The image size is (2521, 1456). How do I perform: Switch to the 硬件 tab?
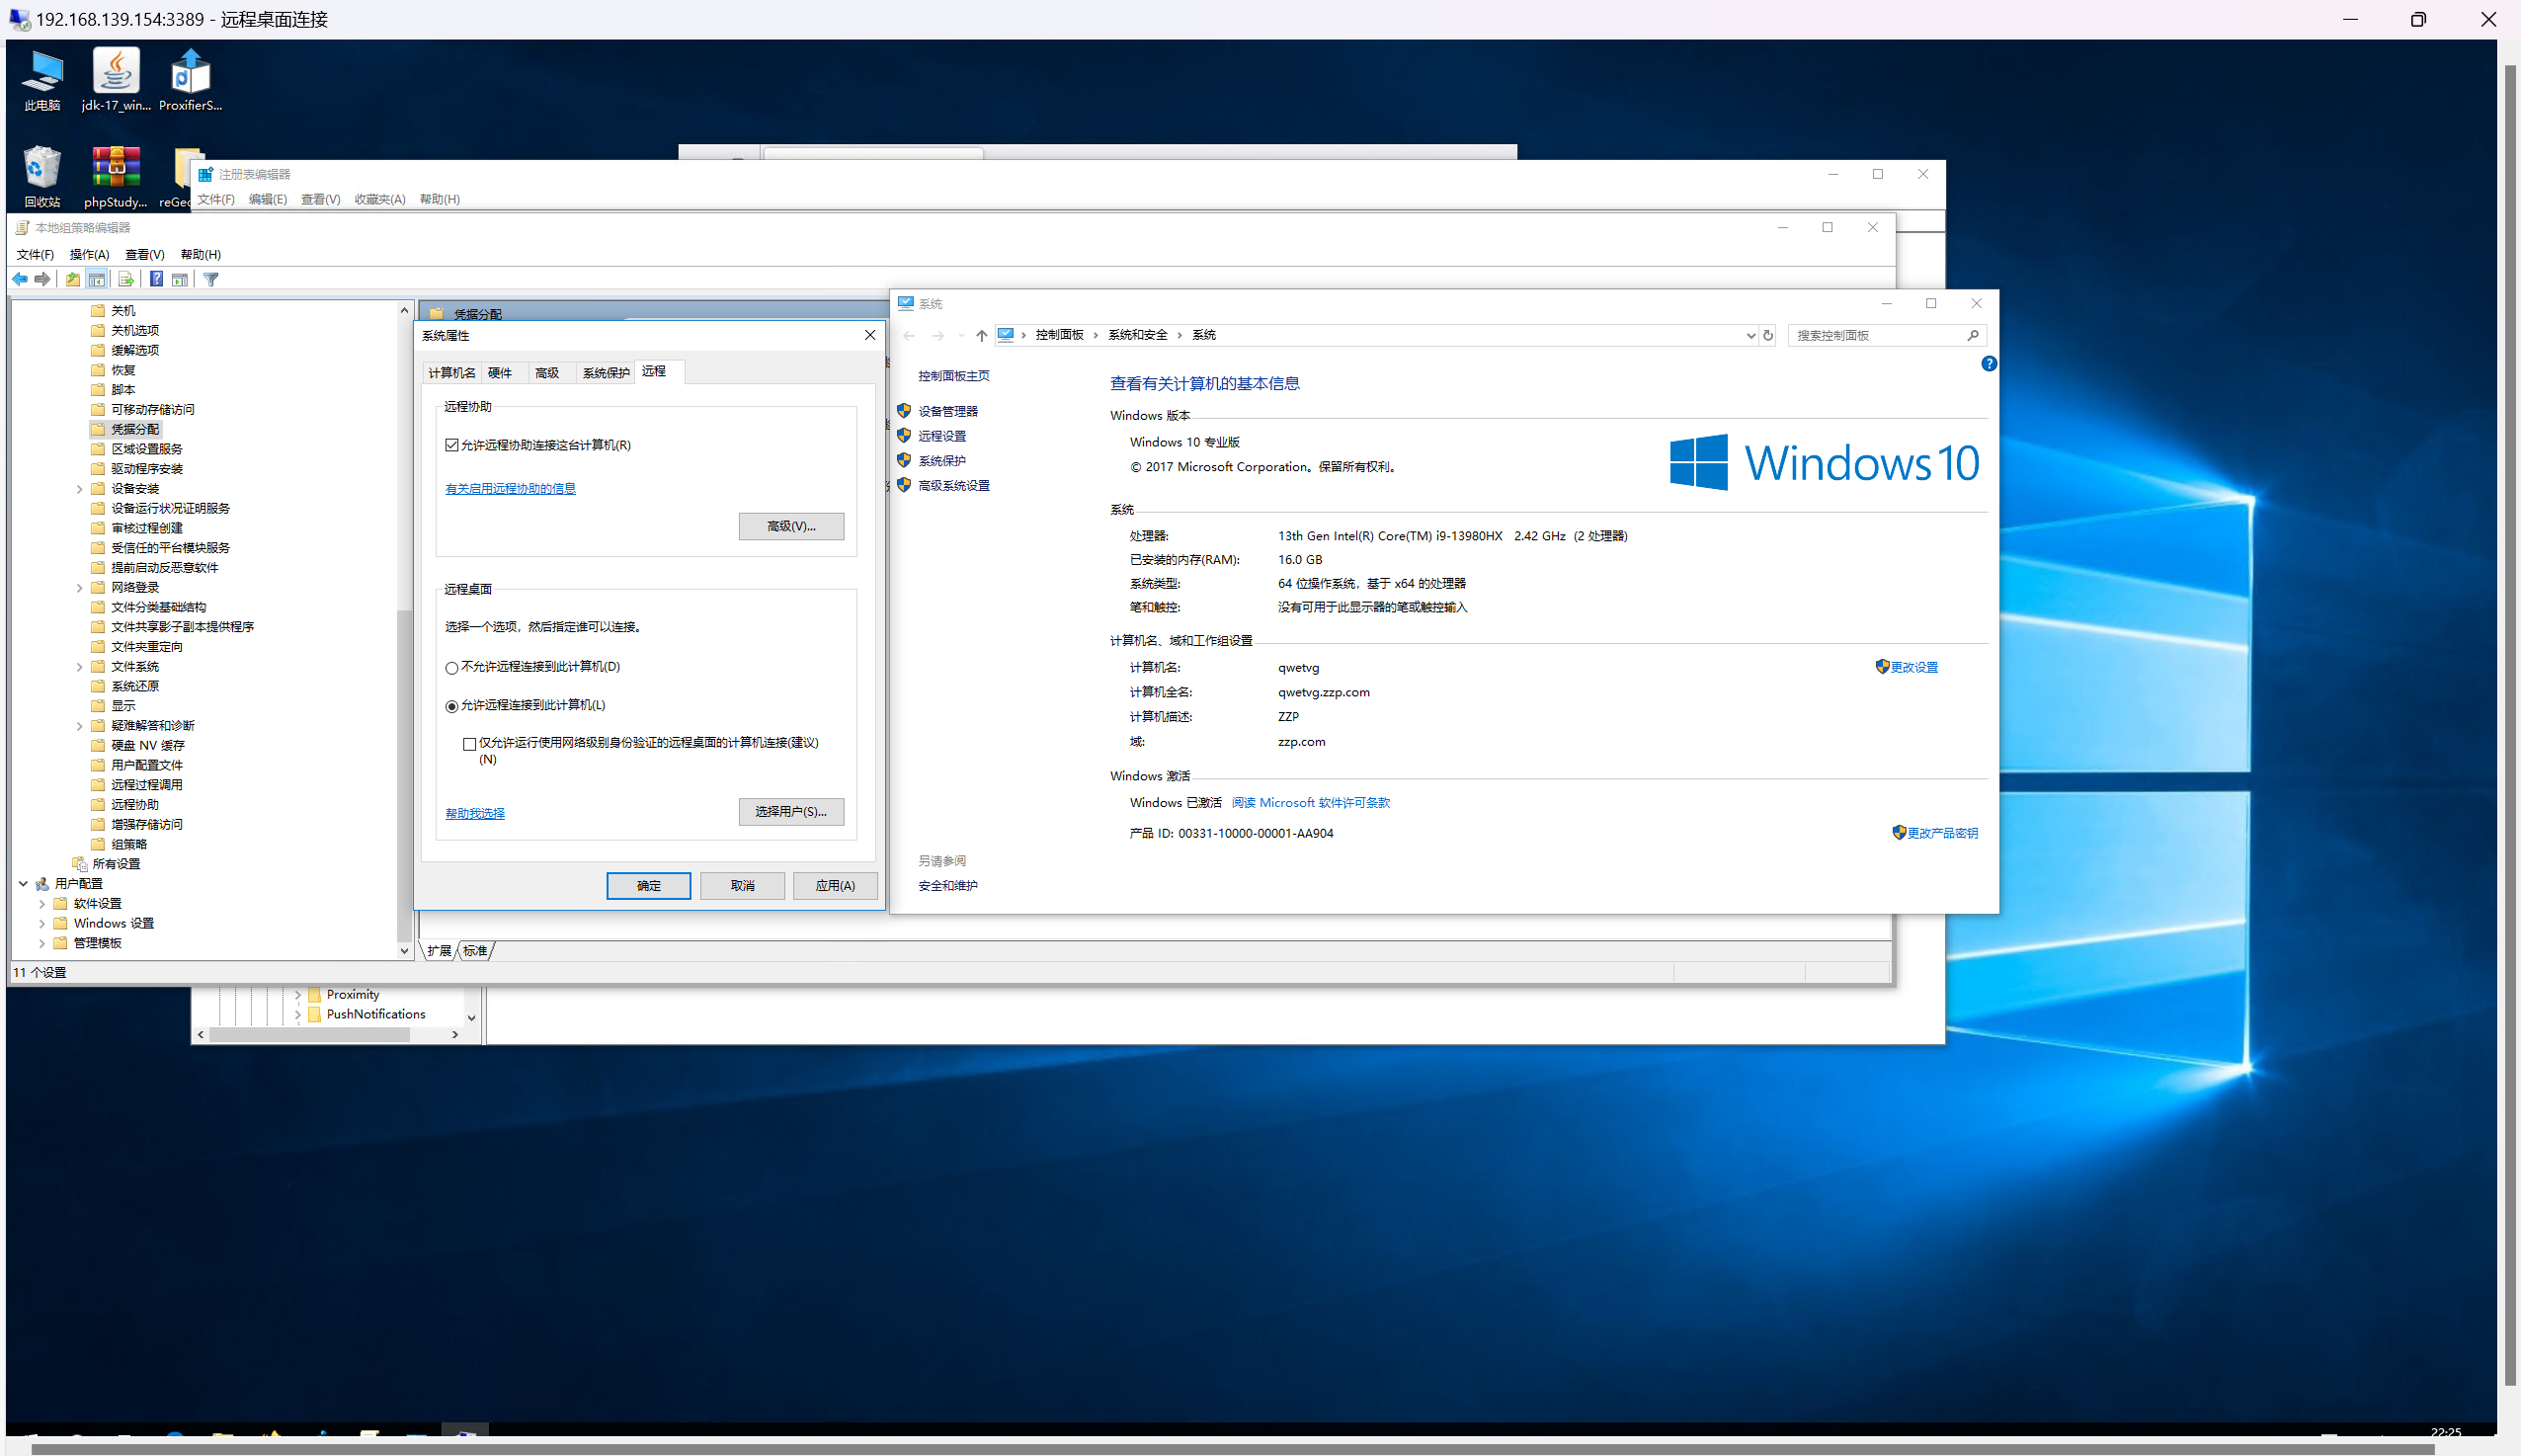point(500,373)
